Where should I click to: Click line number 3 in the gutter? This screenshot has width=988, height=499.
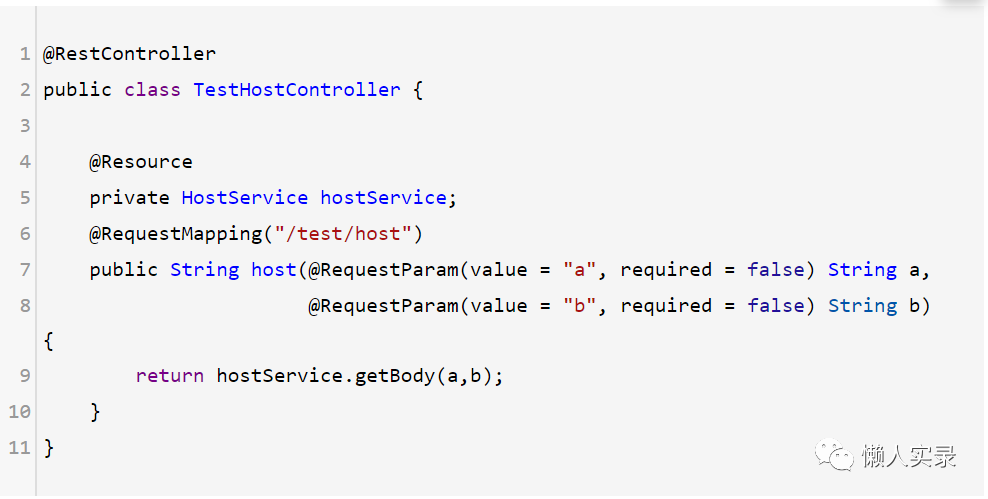coord(25,125)
